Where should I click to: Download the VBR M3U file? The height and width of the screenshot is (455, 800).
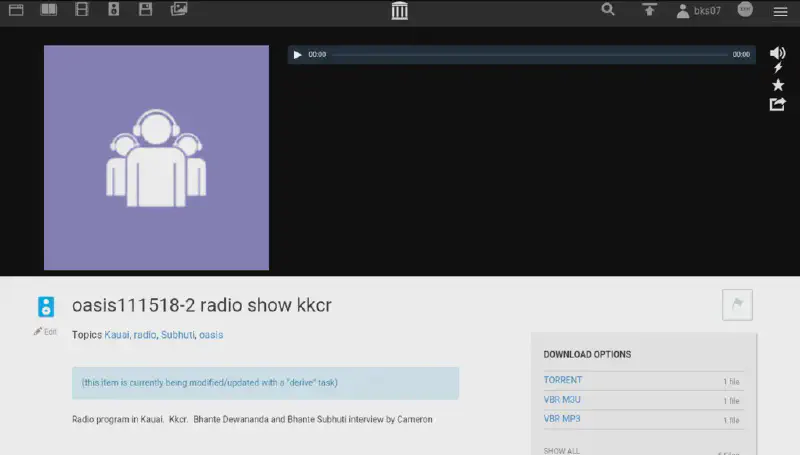tap(562, 399)
